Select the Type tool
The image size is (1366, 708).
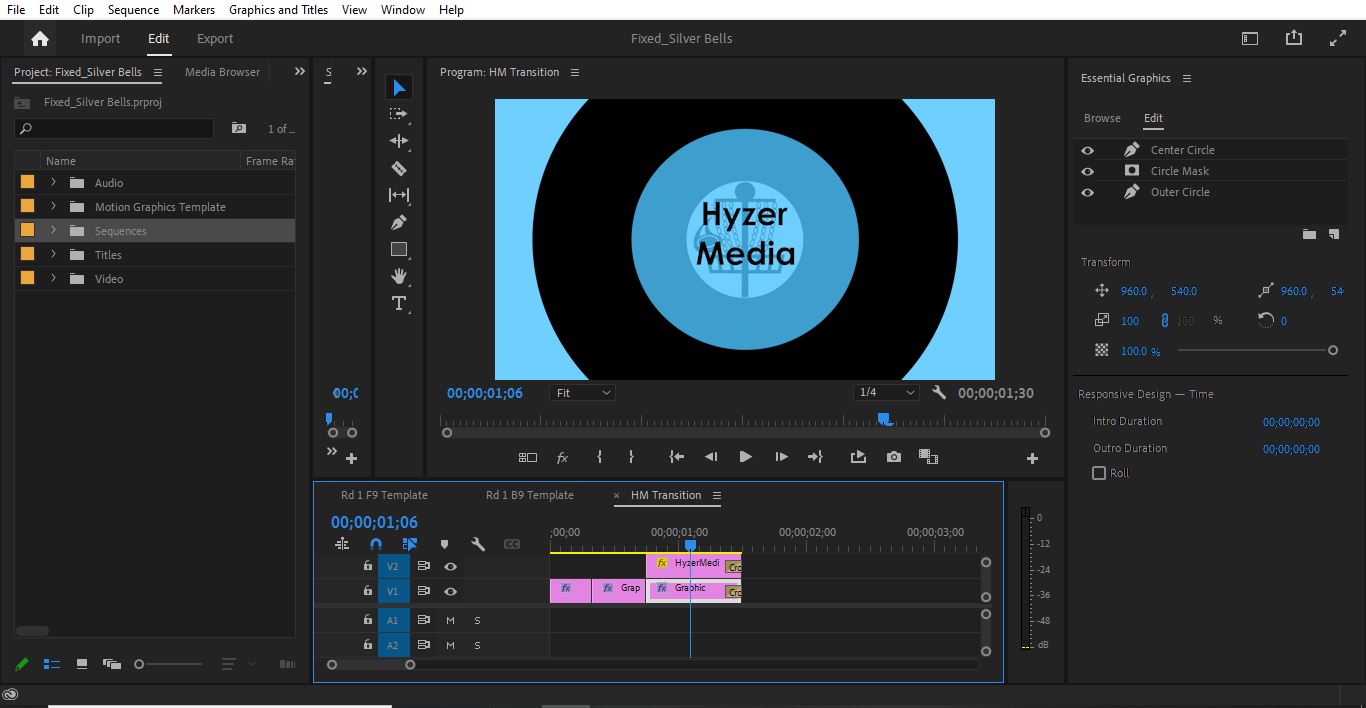coord(399,304)
